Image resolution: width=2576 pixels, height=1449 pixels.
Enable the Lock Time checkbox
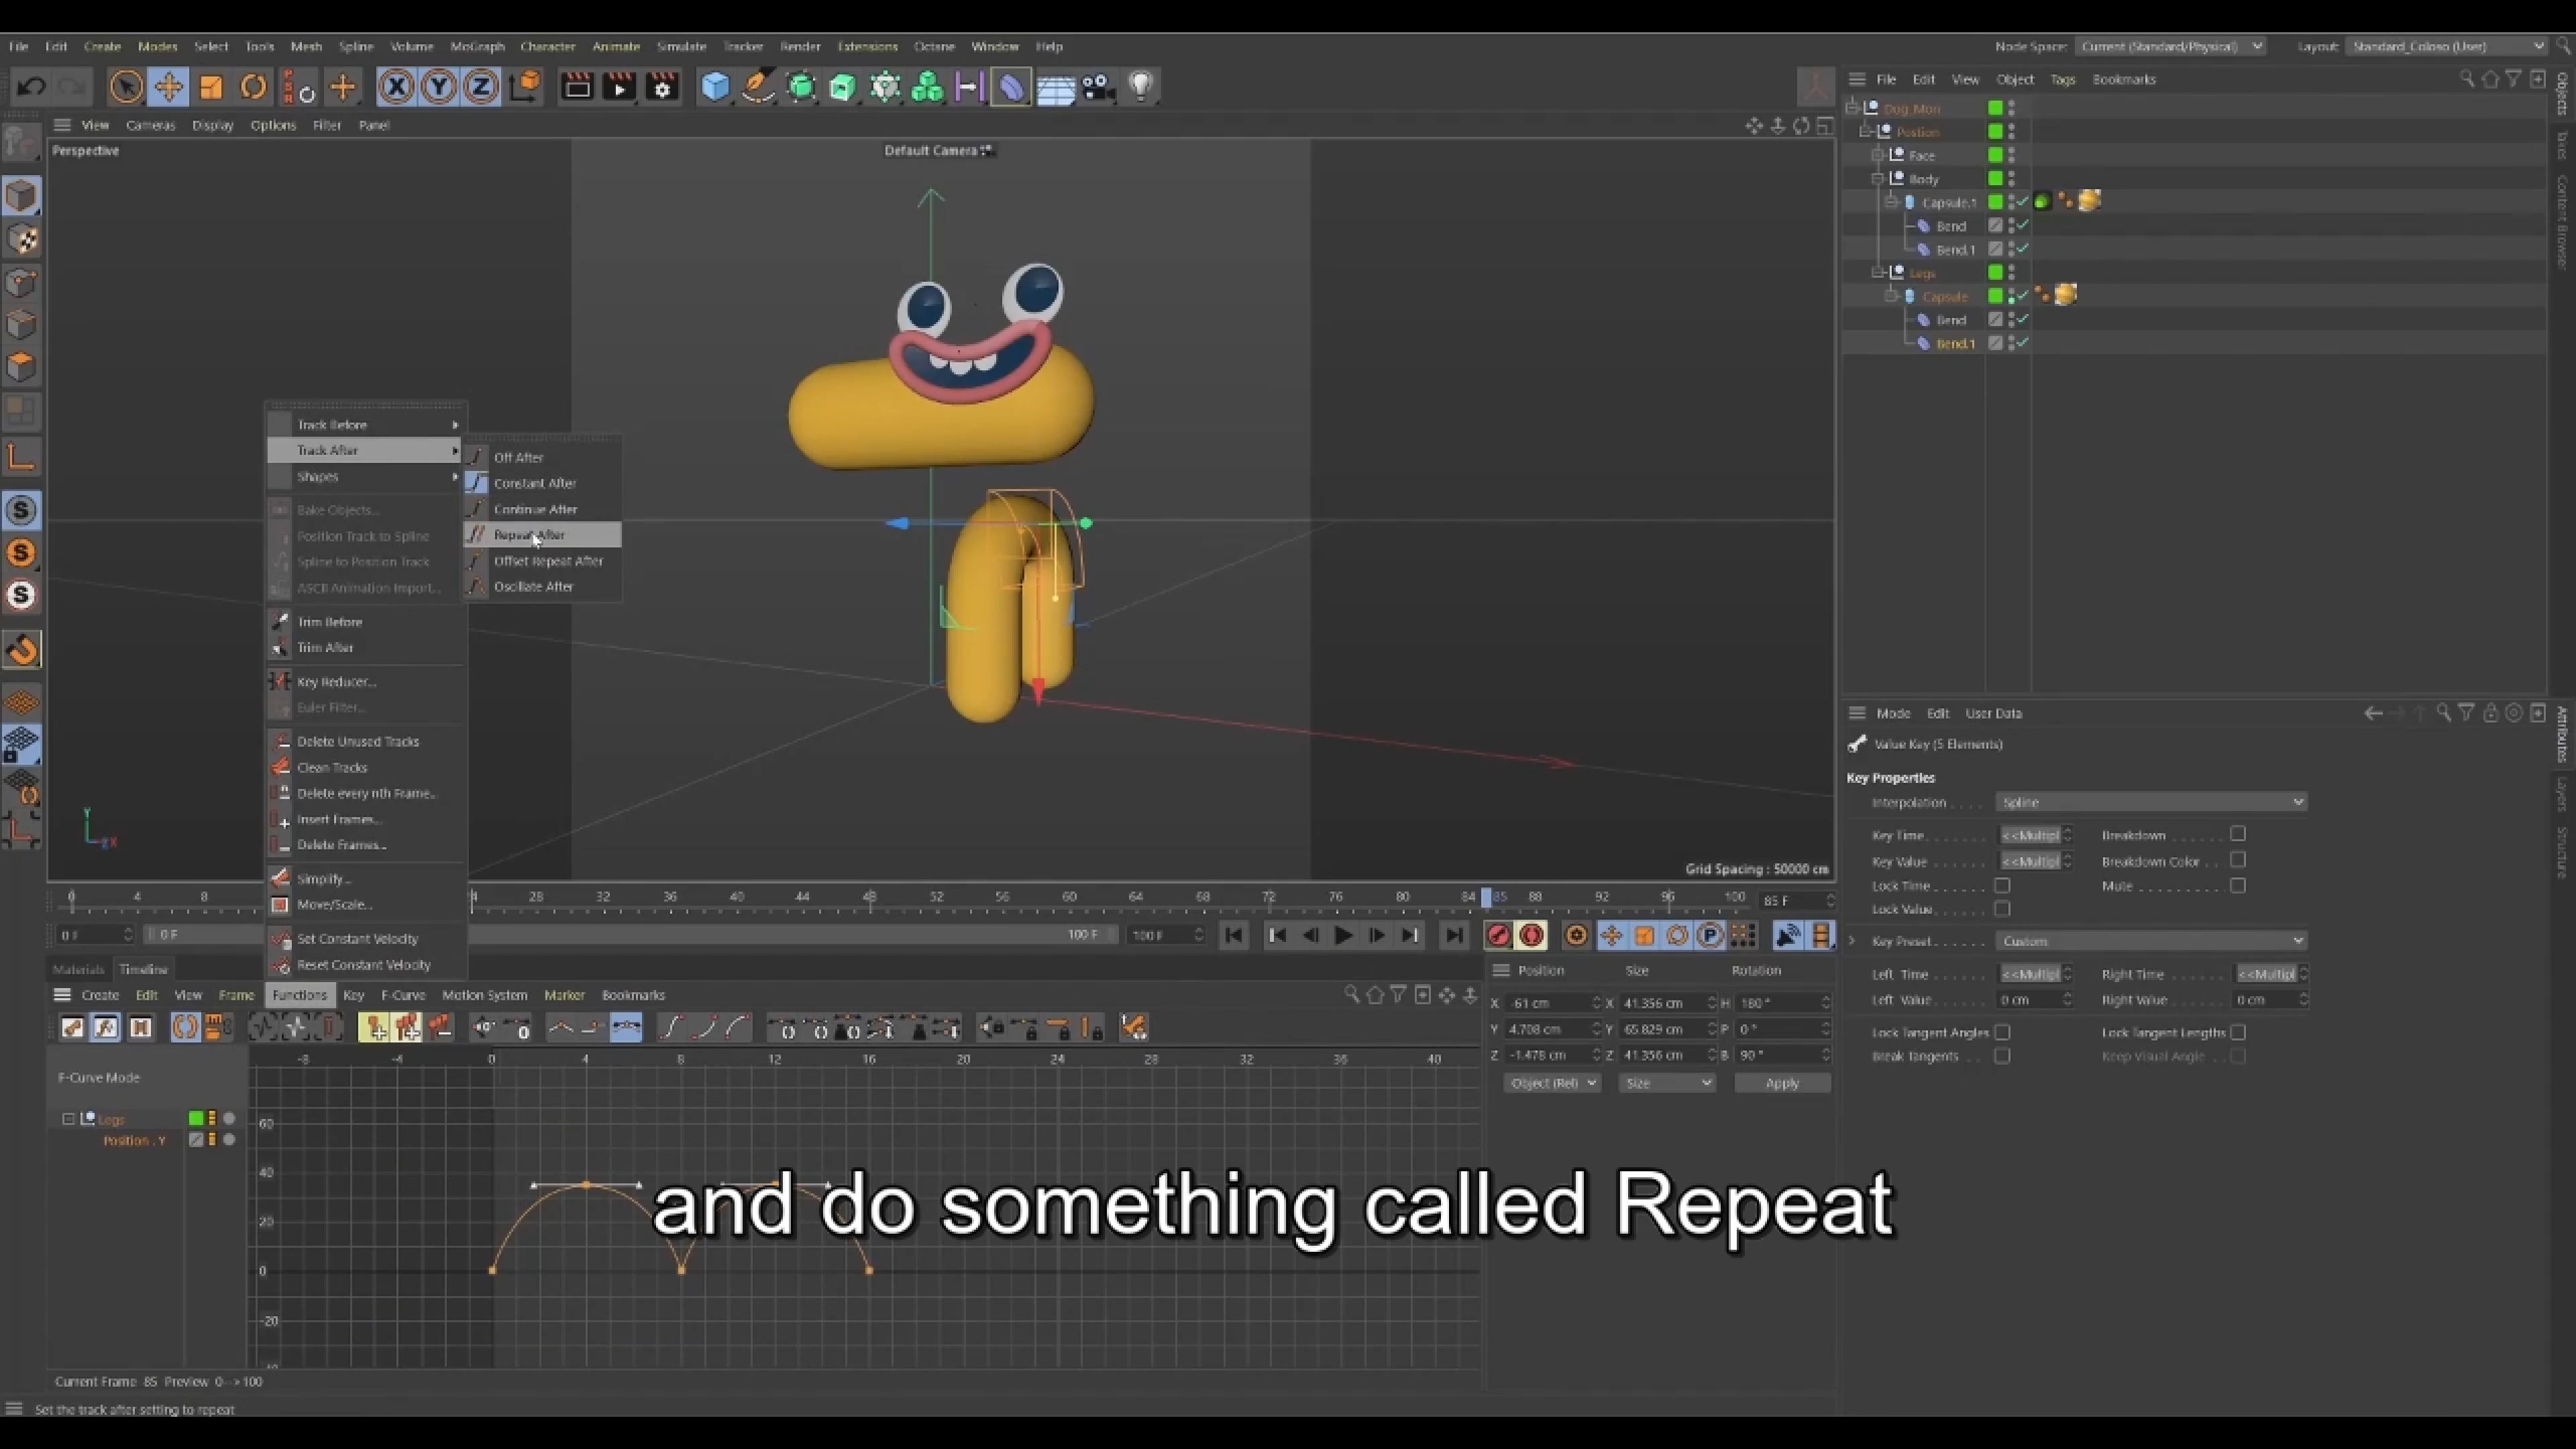(2001, 886)
